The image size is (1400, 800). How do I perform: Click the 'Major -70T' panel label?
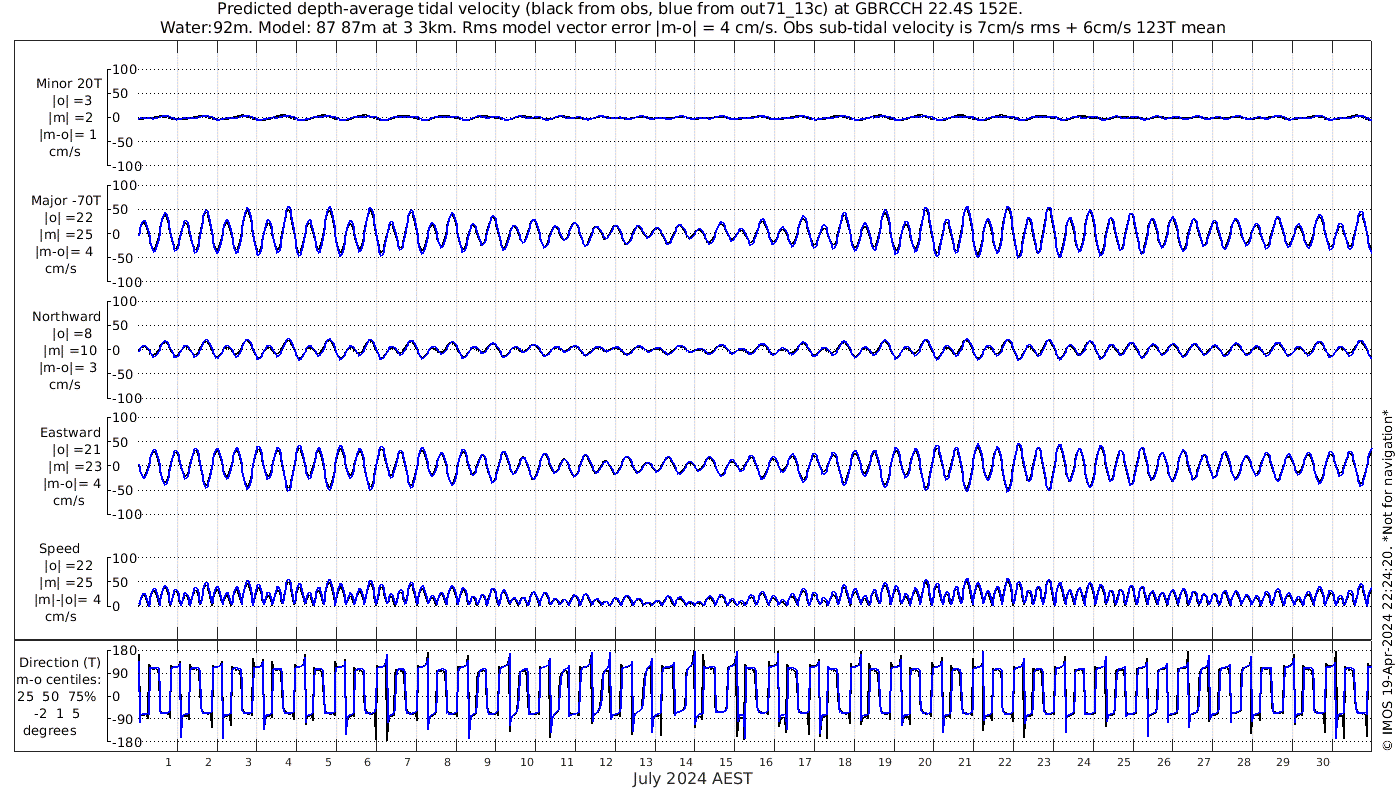tap(66, 200)
